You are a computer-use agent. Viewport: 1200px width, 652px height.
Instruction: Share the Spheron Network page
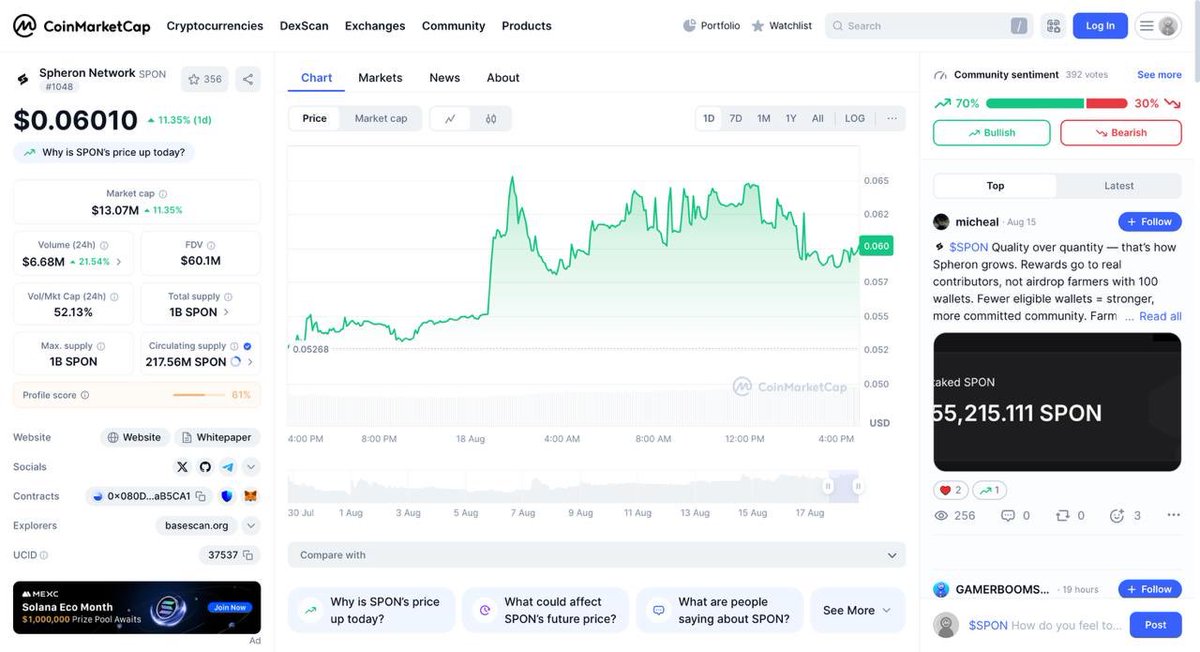(248, 79)
